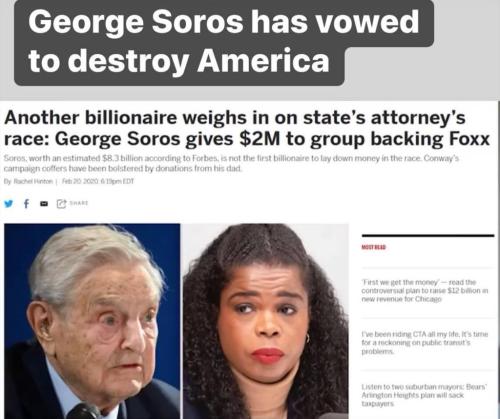Open 'First we get the money' story

[425, 291]
